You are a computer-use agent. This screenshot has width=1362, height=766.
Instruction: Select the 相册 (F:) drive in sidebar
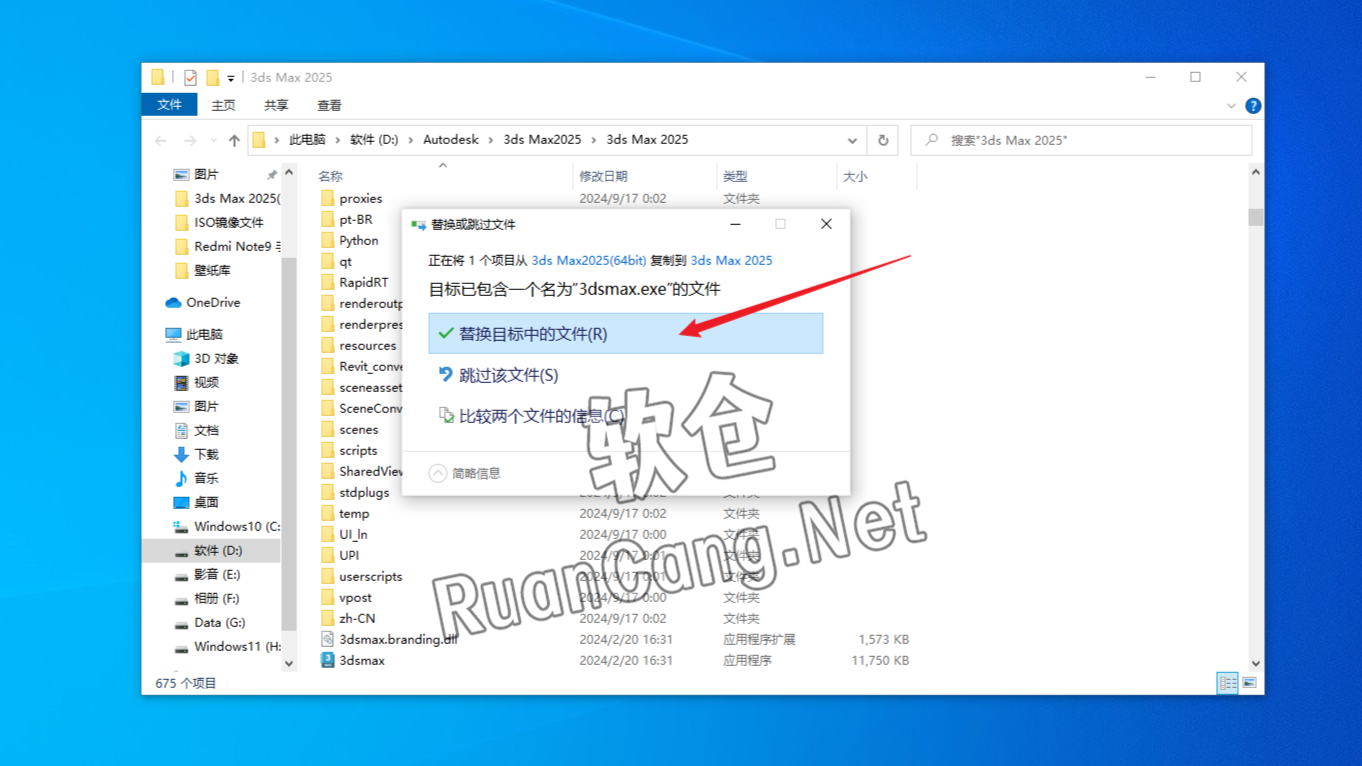[207, 598]
